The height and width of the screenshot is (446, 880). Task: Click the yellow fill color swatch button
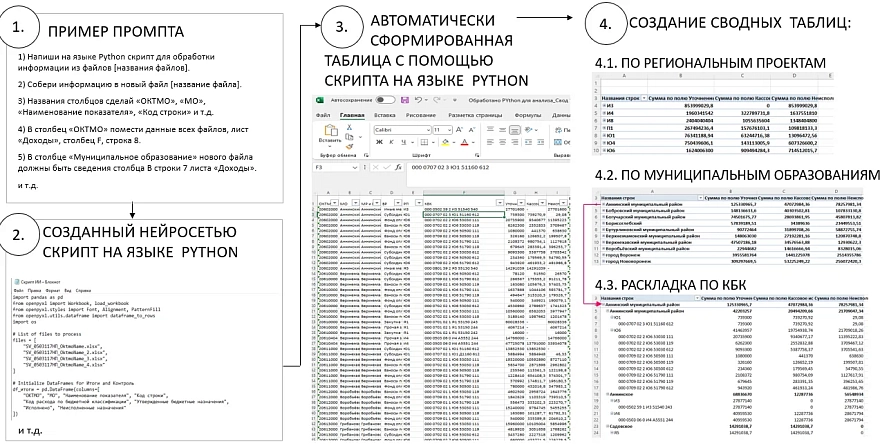tap(445, 142)
